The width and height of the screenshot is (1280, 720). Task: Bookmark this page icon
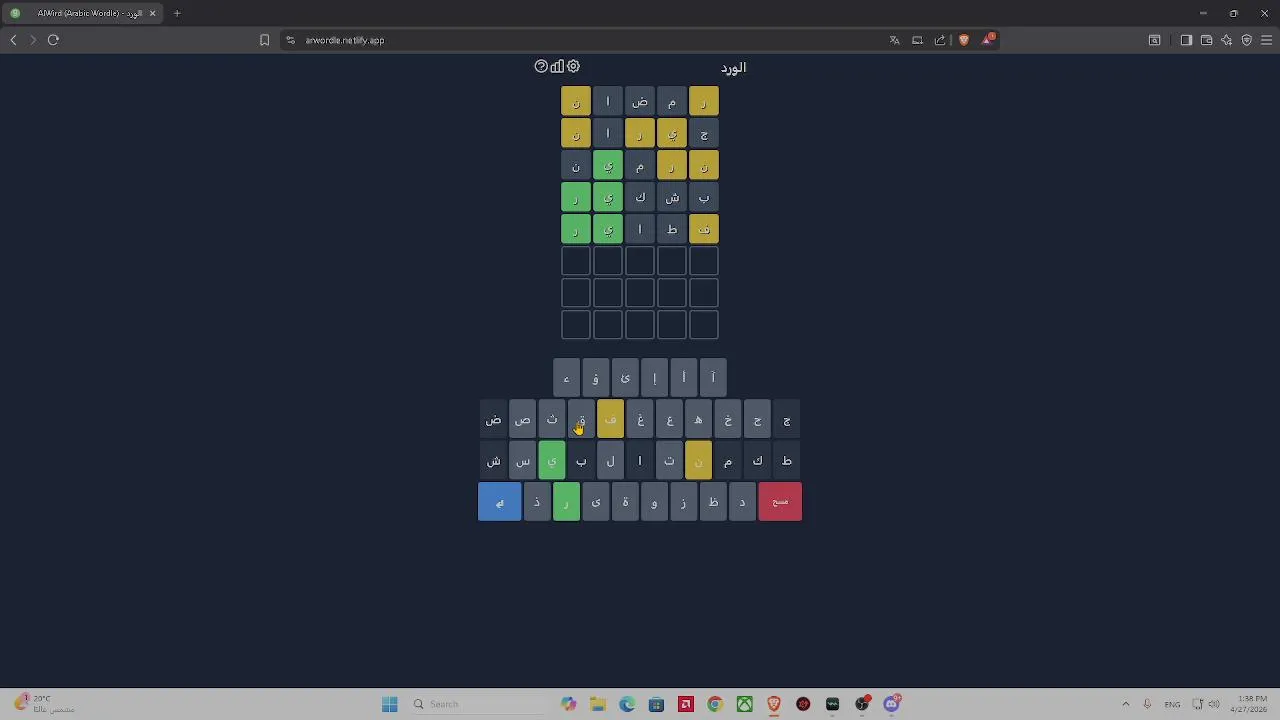pos(264,40)
